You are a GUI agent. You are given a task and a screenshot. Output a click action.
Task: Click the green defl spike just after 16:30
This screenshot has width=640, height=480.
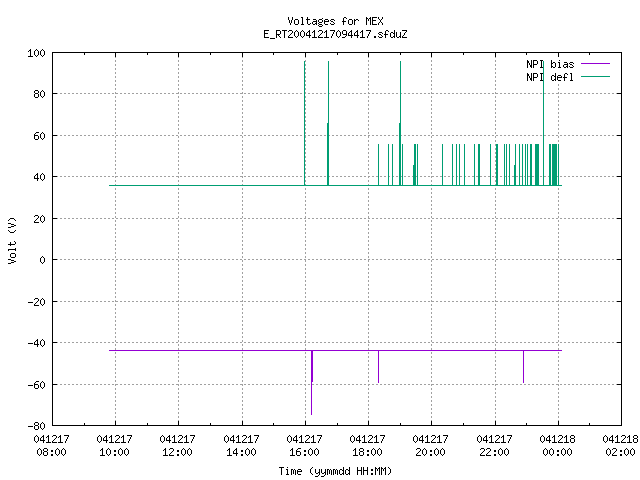click(328, 122)
